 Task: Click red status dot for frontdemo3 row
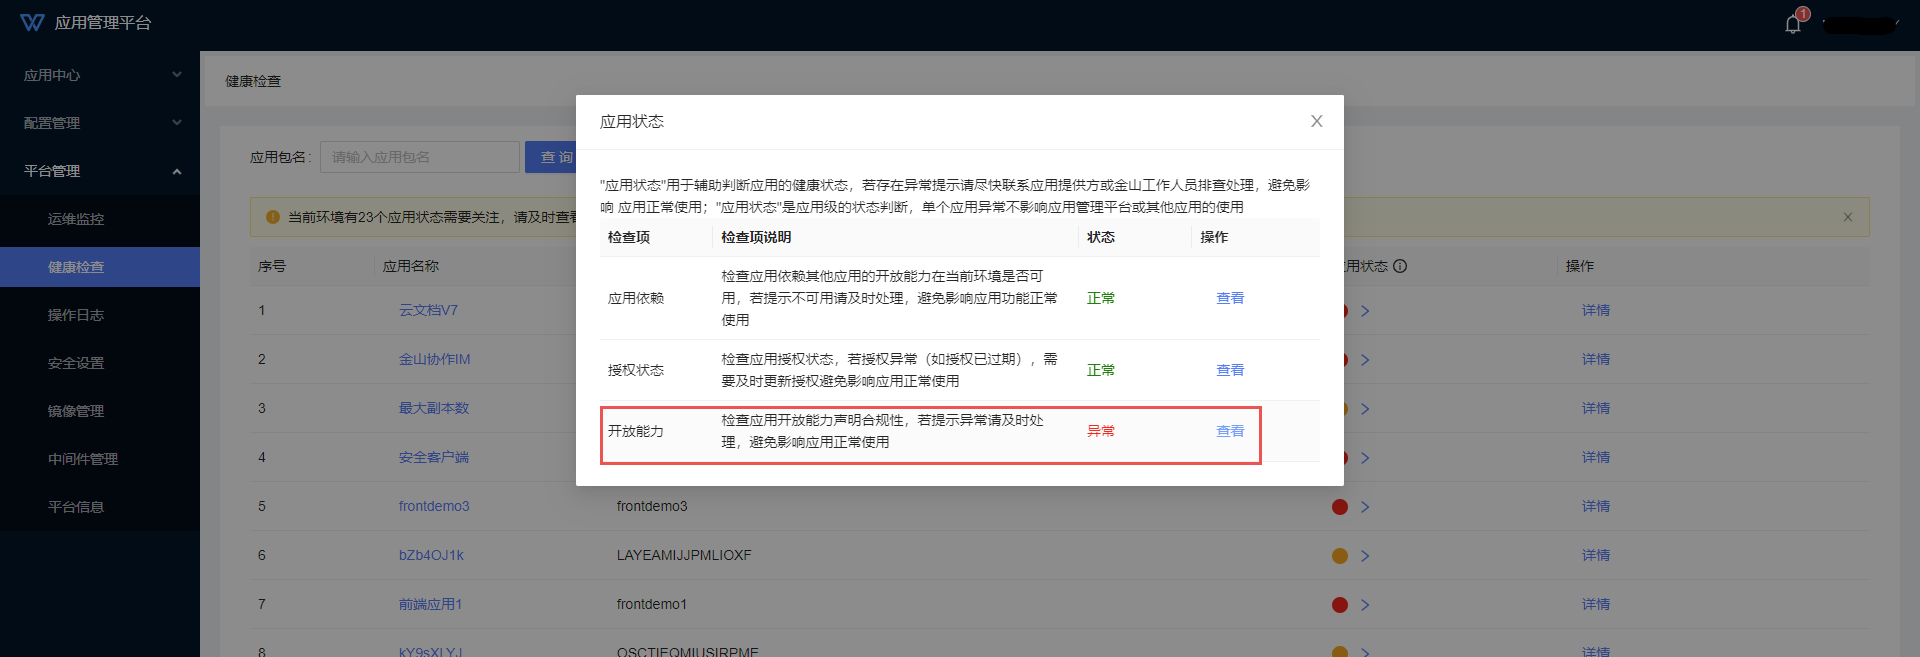(1339, 507)
